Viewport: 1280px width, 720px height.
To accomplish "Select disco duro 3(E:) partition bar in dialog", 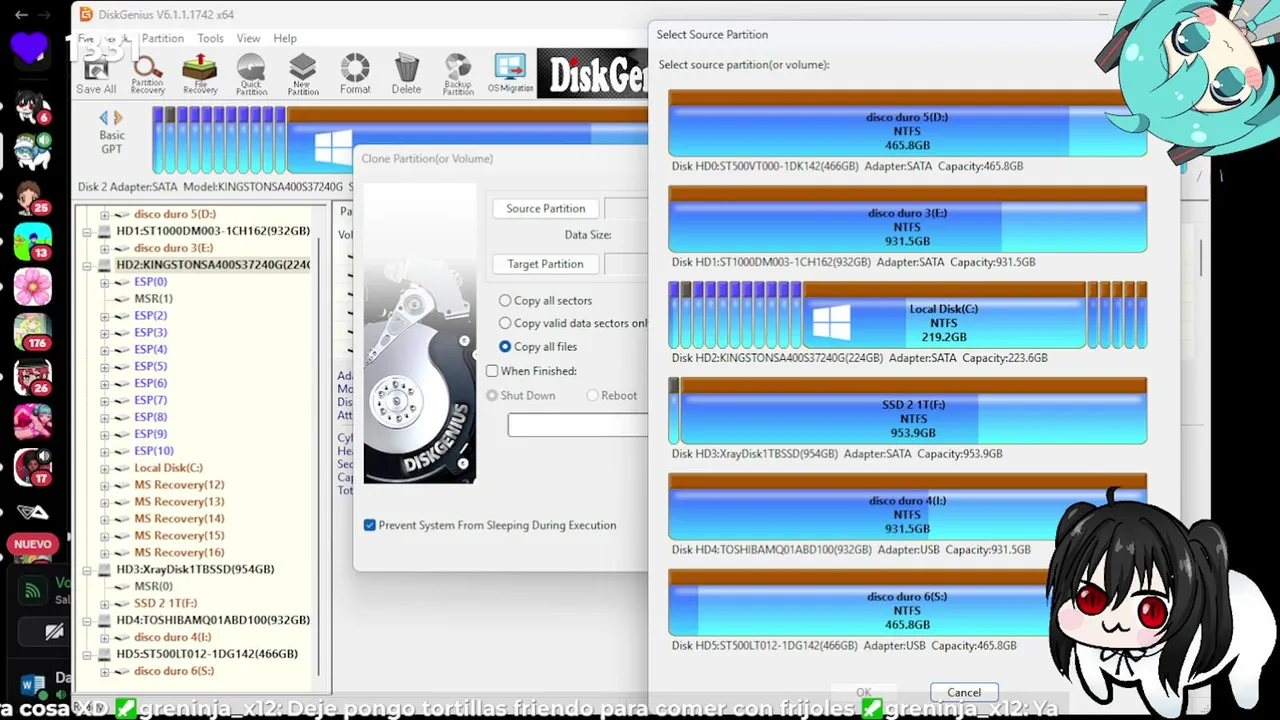I will [x=907, y=219].
